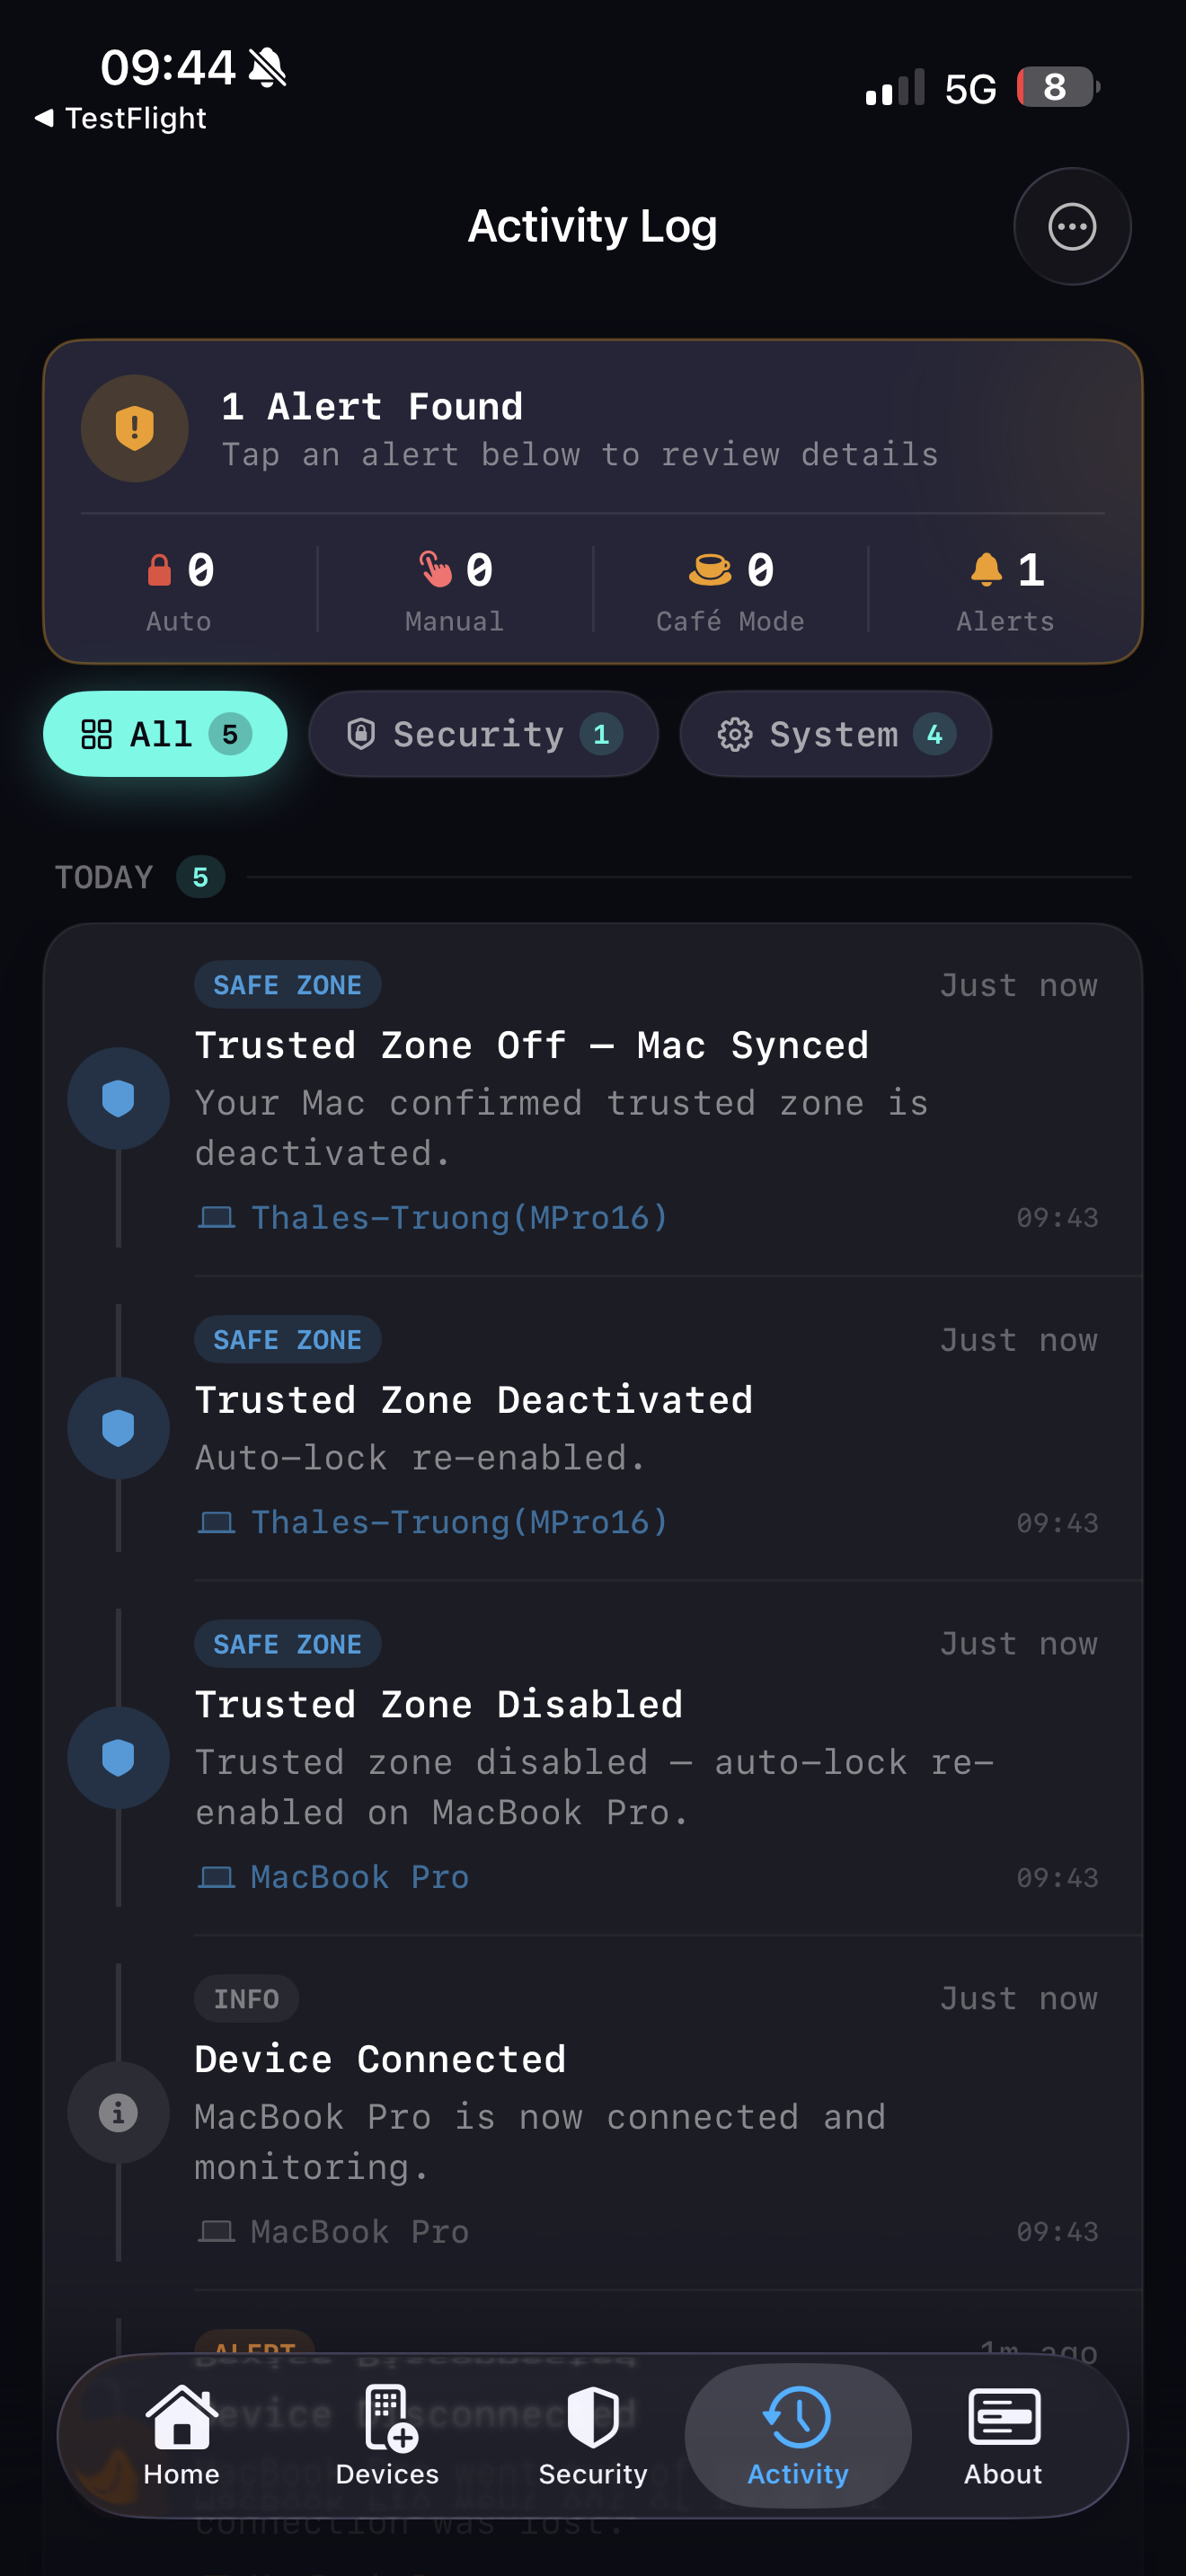Tap shield icon for Trusted Zone Deactivated
Screen dimensions: 1186x2576
(x=118, y=1427)
